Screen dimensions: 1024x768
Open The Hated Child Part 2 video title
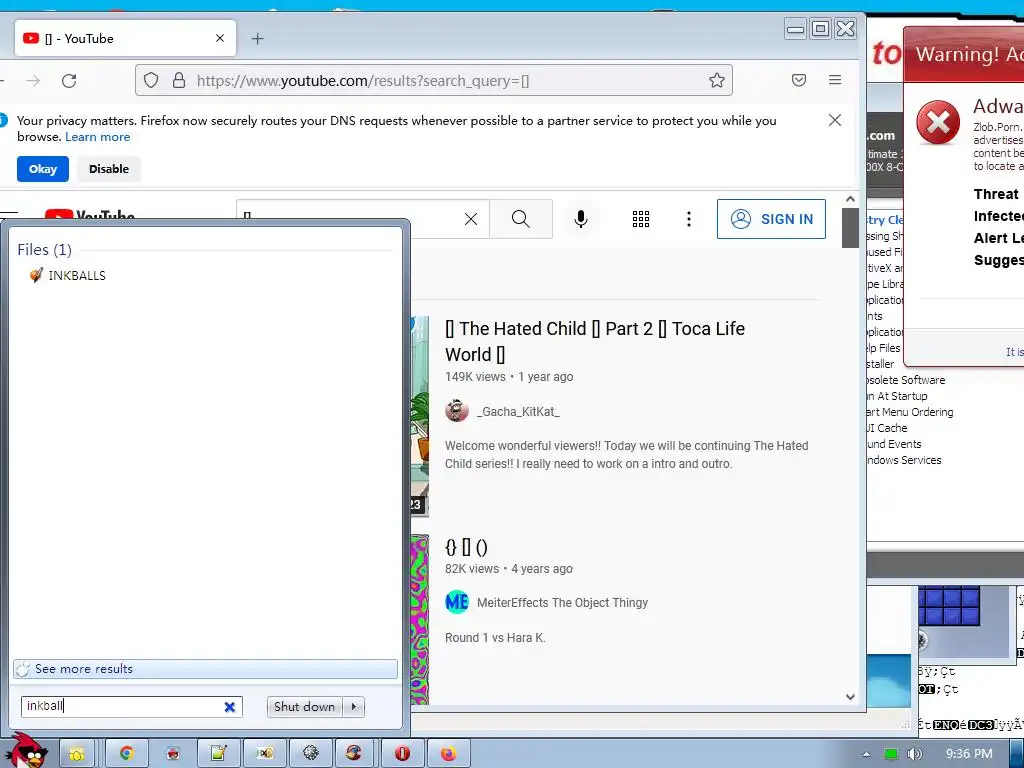click(x=595, y=342)
